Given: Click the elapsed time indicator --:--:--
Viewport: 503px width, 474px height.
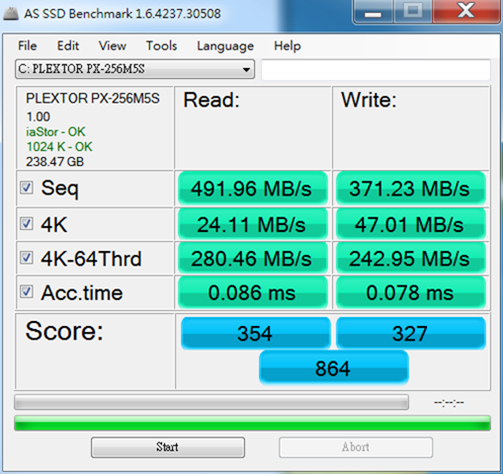Looking at the screenshot, I should click(x=449, y=403).
